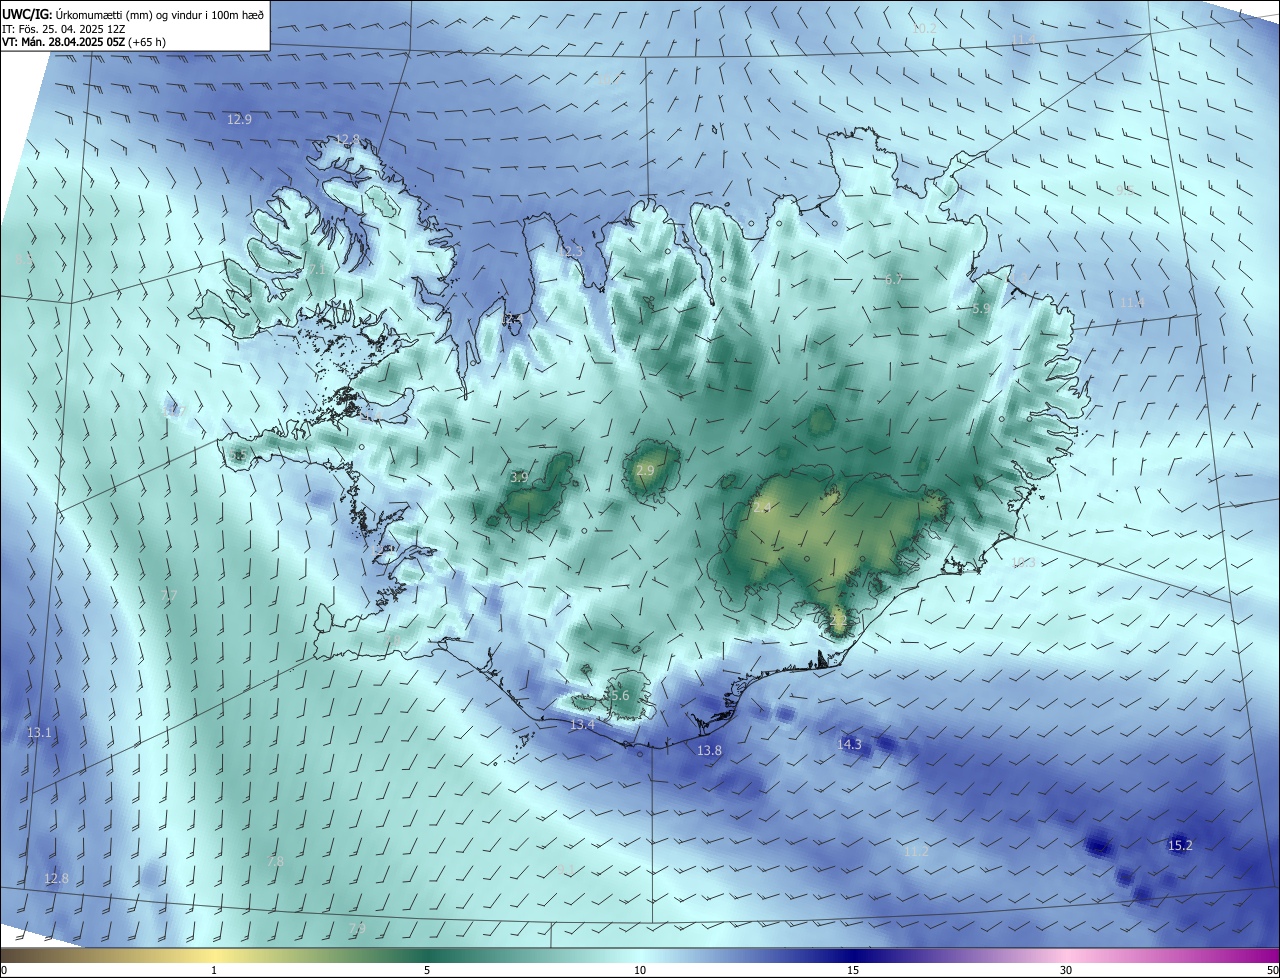The image size is (1280, 978).
Task: Click the '2.4' value label on Vatnajökull
Action: (x=762, y=508)
